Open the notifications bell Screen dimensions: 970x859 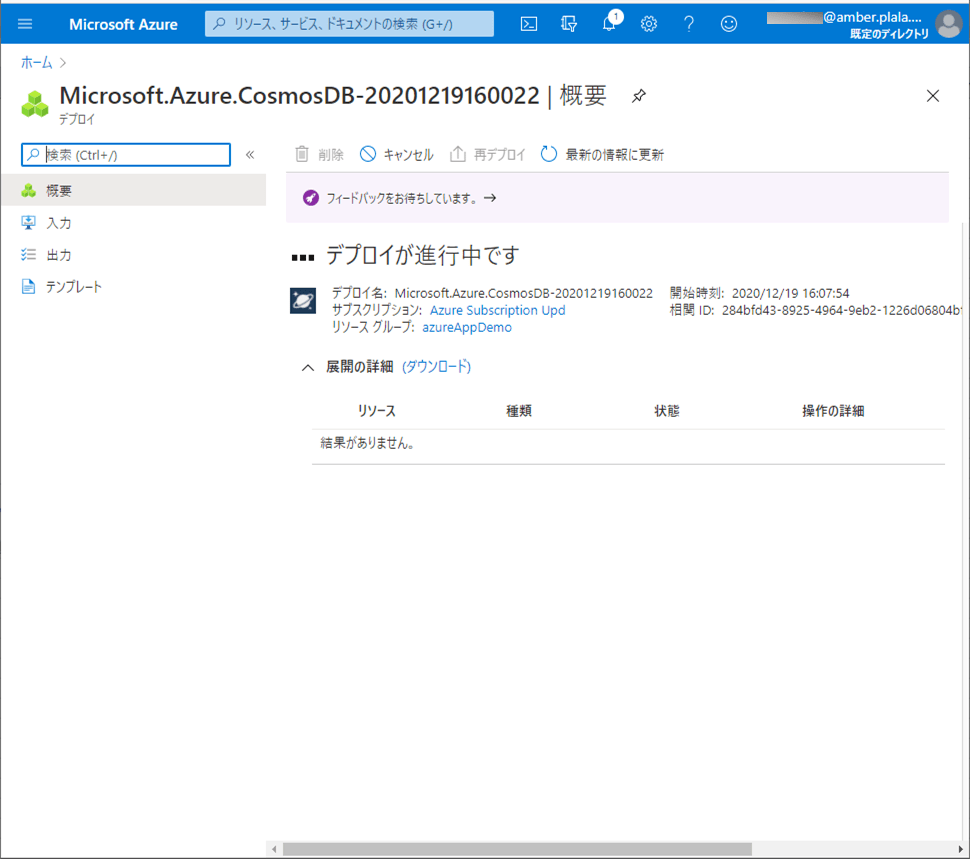[x=609, y=24]
